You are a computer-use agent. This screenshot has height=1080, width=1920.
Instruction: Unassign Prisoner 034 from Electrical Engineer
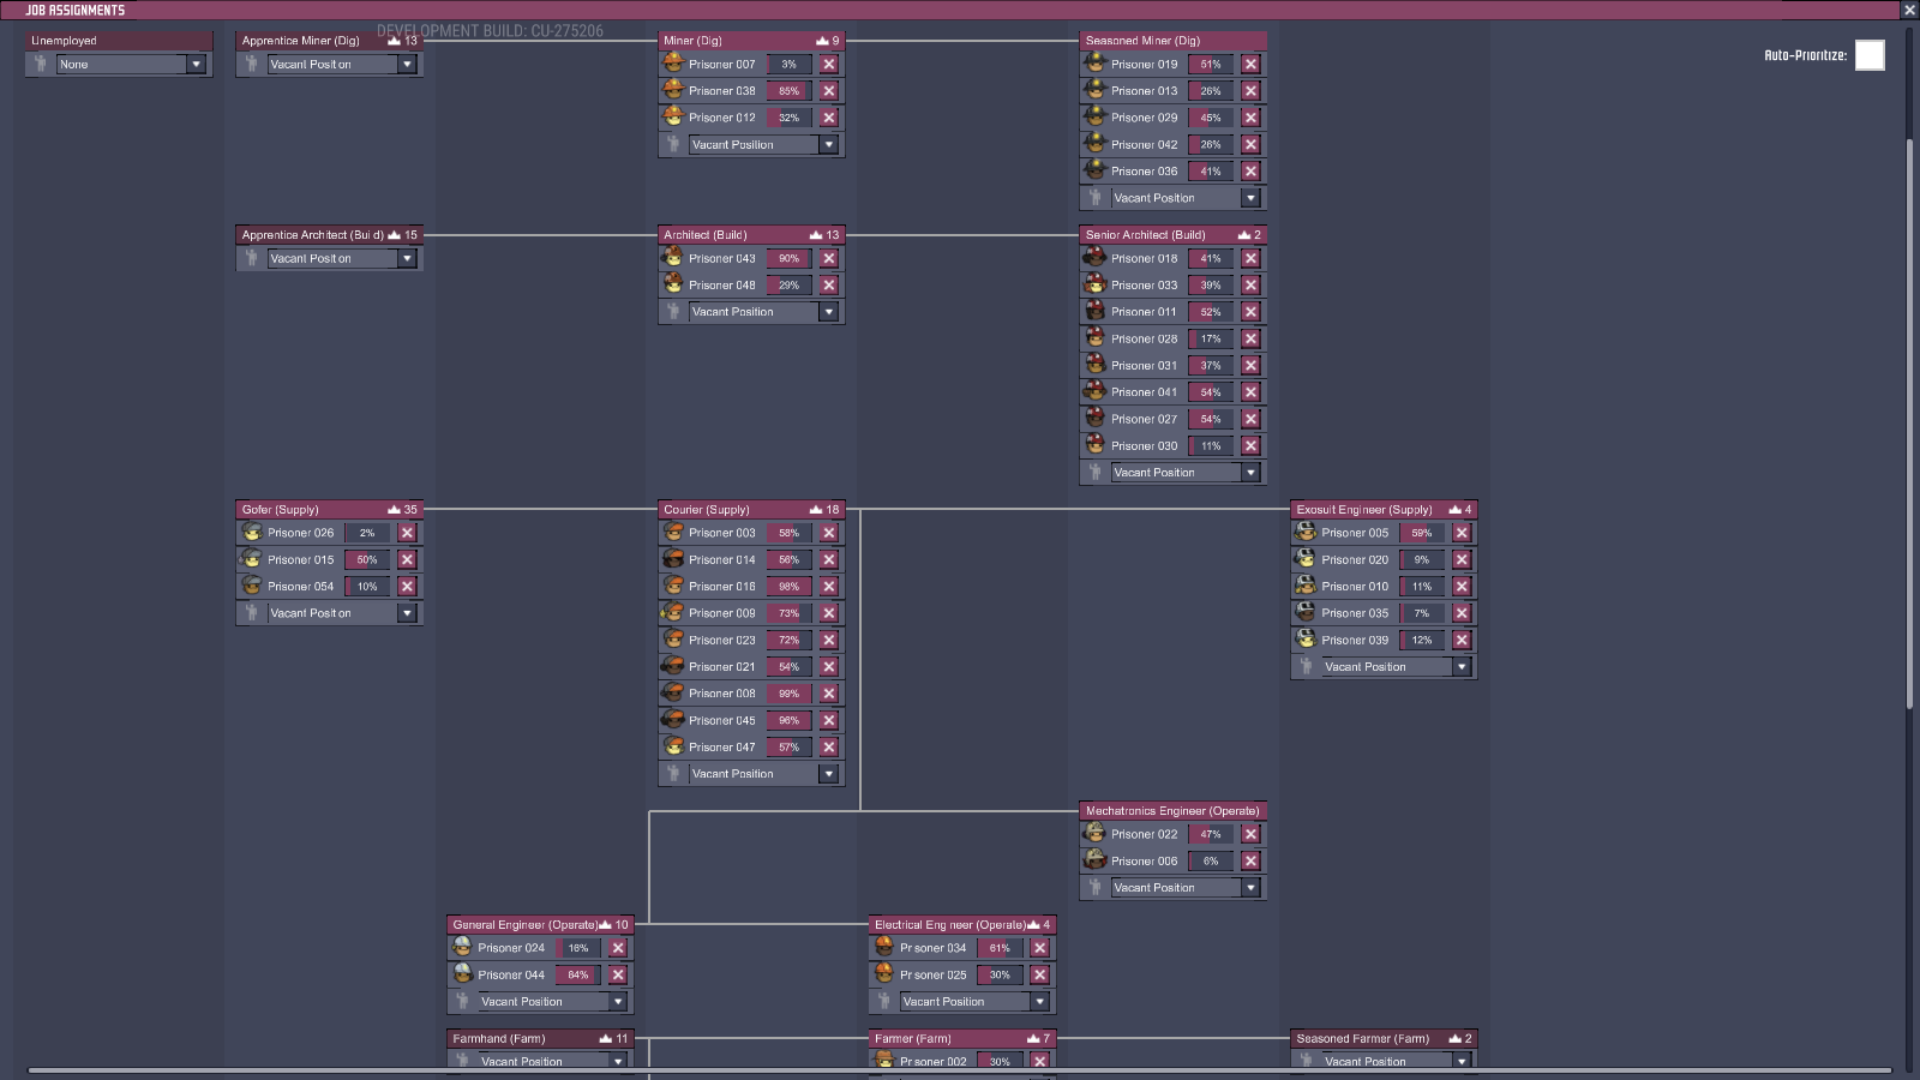[x=1039, y=948]
